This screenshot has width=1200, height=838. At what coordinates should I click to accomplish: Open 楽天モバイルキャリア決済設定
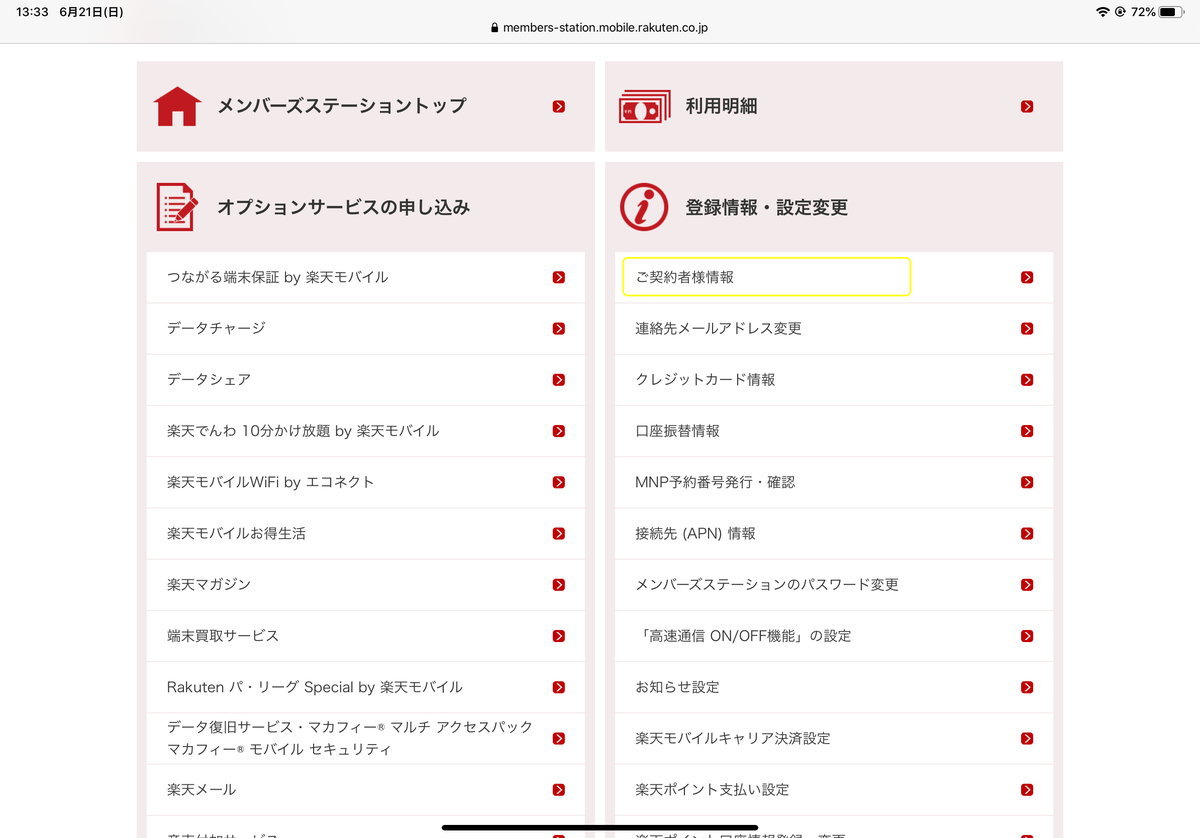(x=834, y=739)
